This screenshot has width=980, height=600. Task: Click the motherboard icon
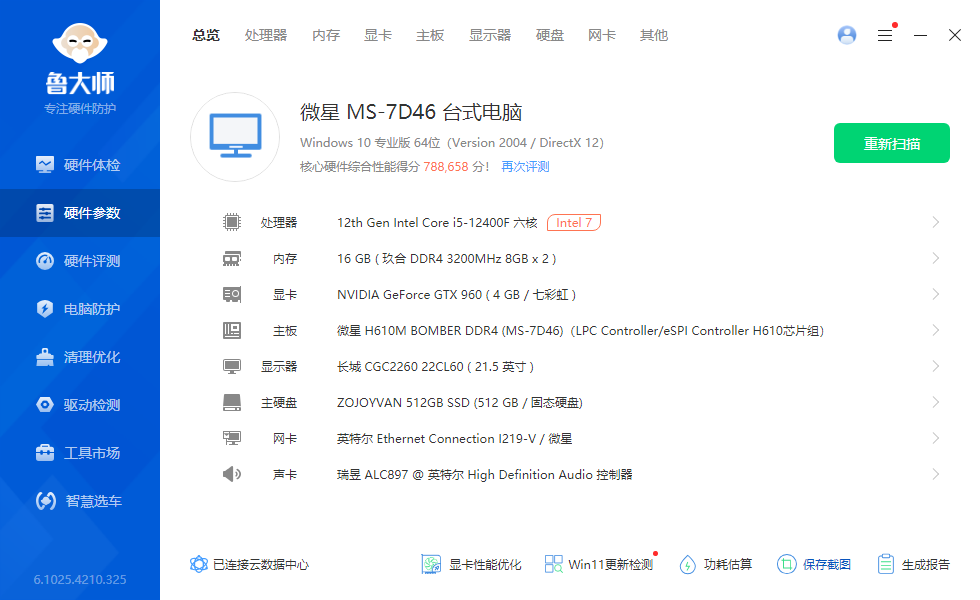[x=232, y=330]
